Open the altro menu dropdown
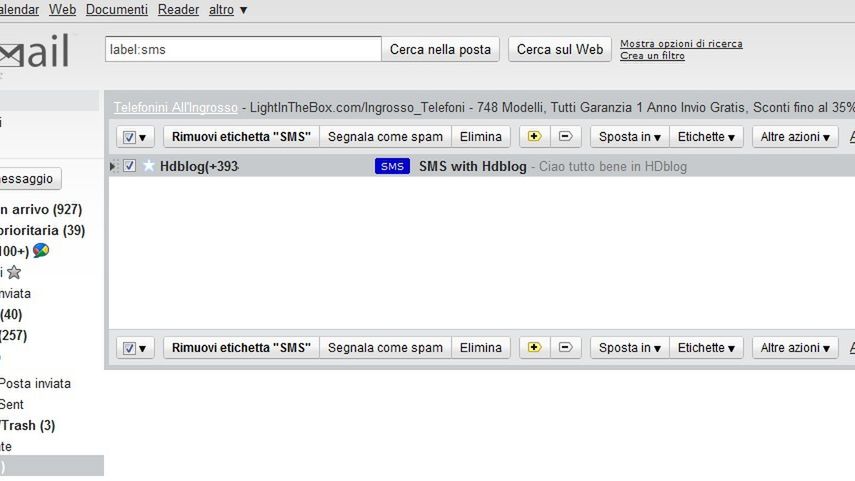This screenshot has height=481, width=855. click(228, 10)
